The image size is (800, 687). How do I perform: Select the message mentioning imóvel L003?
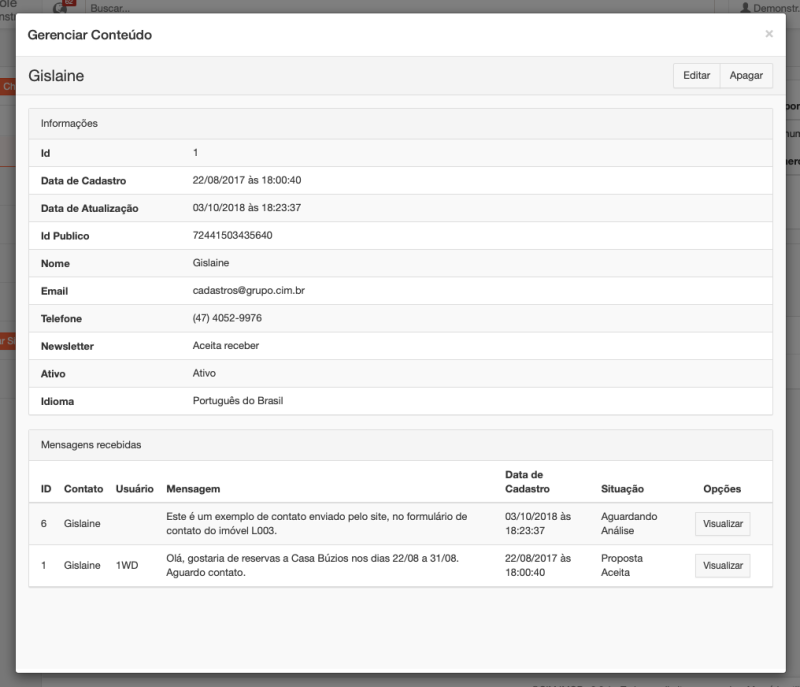point(316,524)
